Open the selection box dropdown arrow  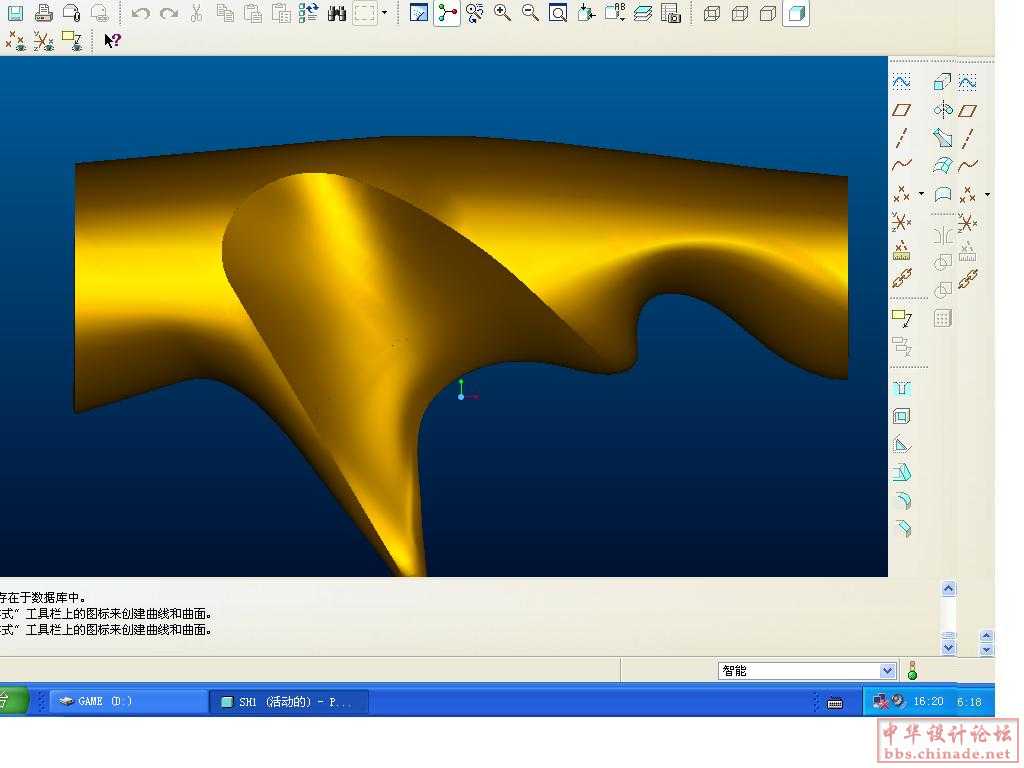[384, 13]
